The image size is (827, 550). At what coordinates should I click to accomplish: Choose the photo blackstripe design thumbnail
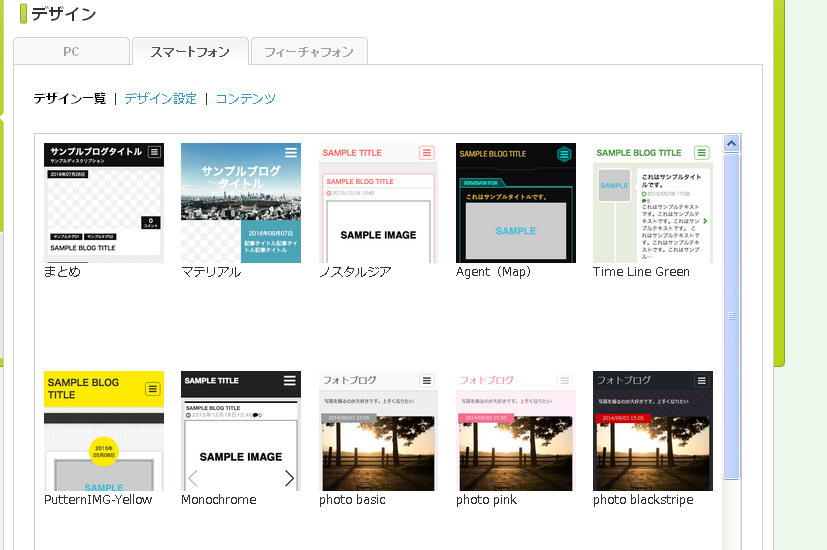click(x=653, y=431)
